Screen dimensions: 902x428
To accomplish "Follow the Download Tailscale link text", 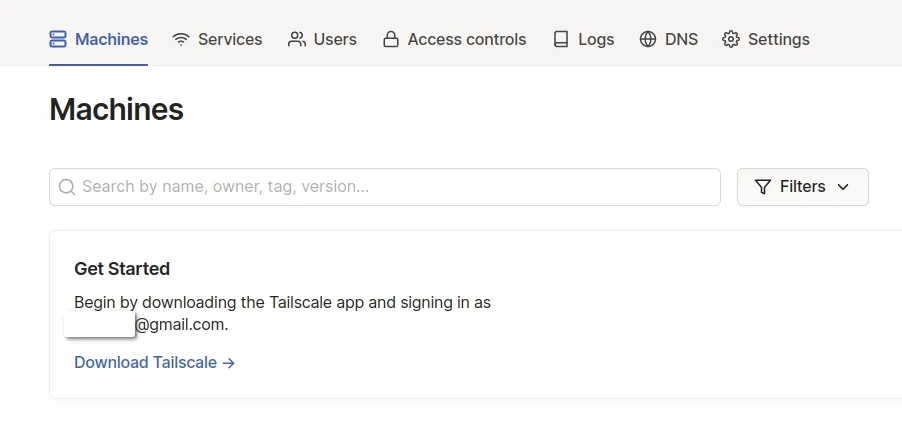I will pyautogui.click(x=145, y=363).
